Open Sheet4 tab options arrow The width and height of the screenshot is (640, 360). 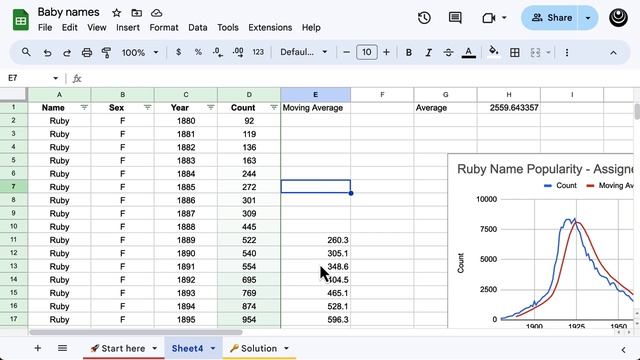pyautogui.click(x=213, y=349)
